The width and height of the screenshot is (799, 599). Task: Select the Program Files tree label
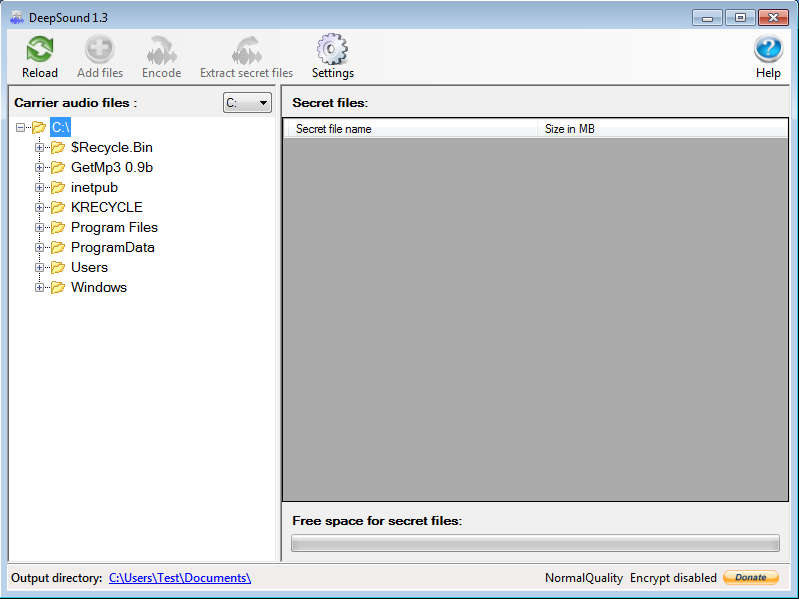114,227
